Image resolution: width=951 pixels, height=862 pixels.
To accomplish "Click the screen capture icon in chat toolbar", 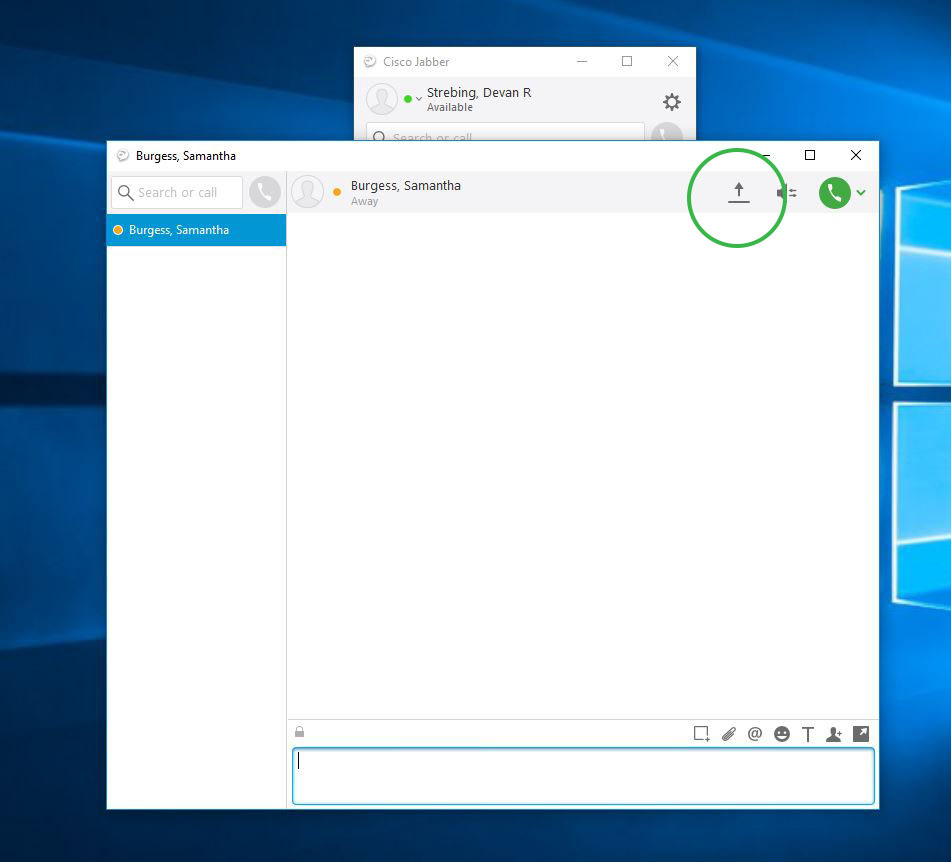I will (701, 734).
